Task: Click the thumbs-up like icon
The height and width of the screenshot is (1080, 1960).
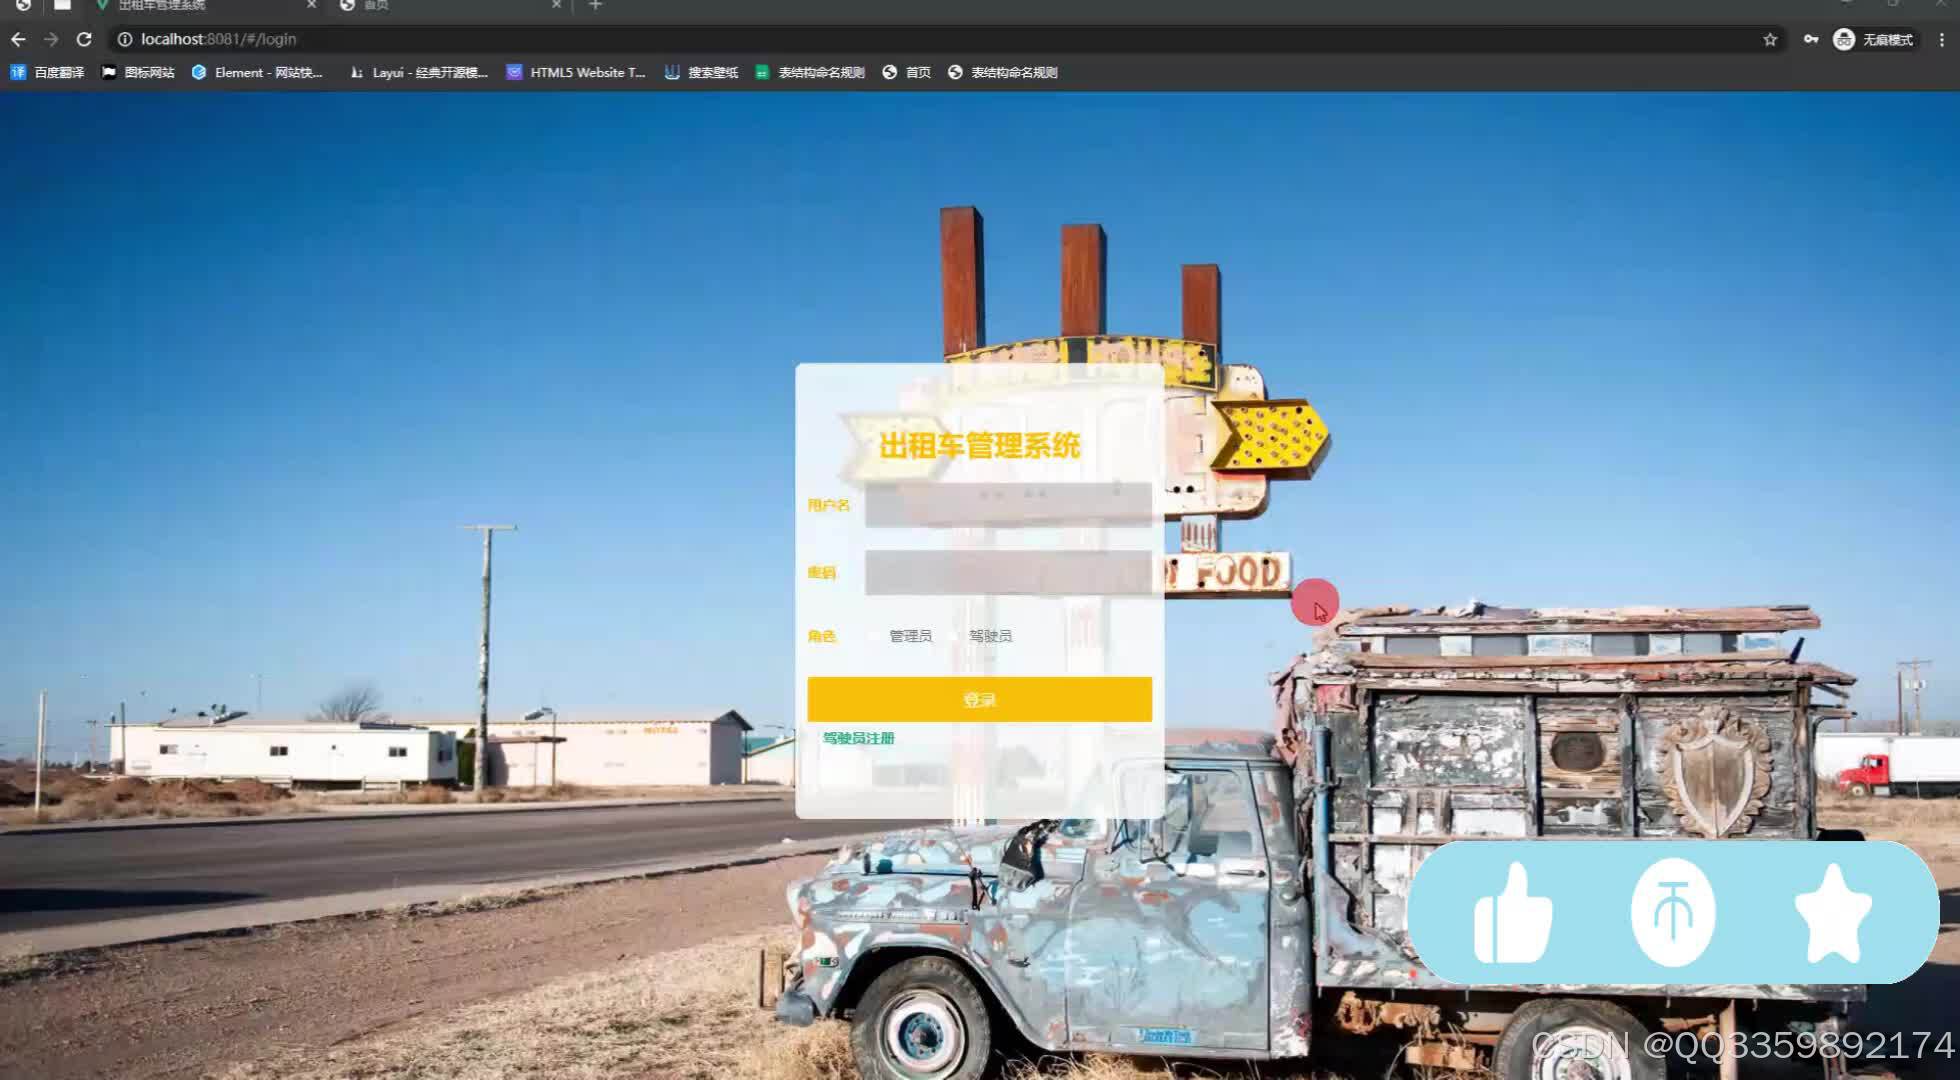Action: click(1513, 913)
